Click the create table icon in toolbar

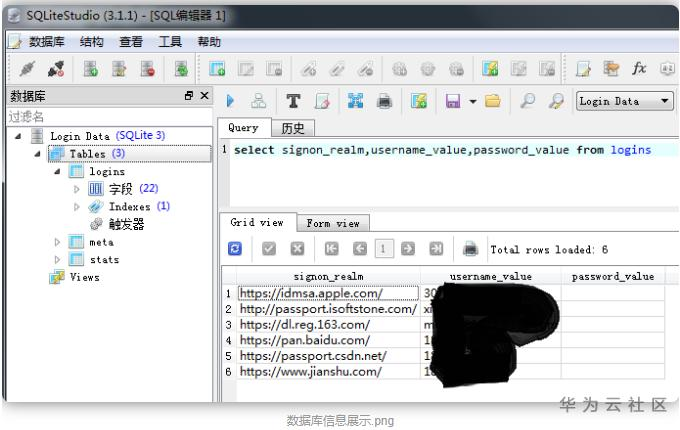point(217,68)
